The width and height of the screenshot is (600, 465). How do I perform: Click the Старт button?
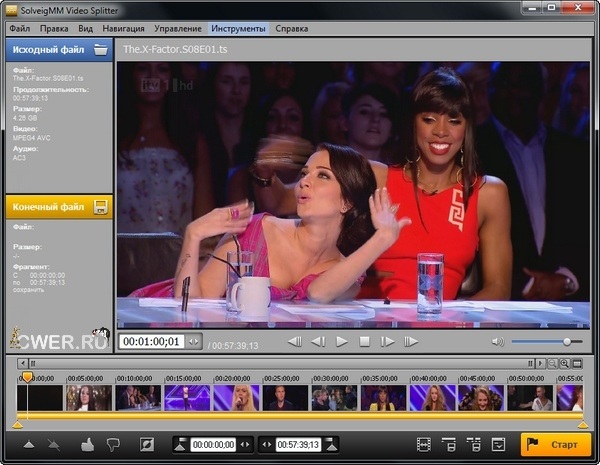556,443
